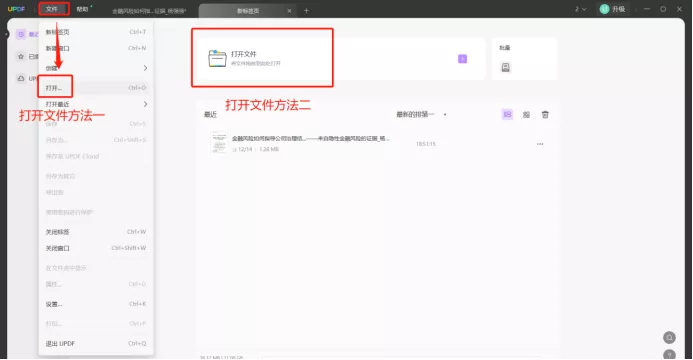Open the recent 金融风险 PDF thumbnail

pyautogui.click(x=219, y=143)
